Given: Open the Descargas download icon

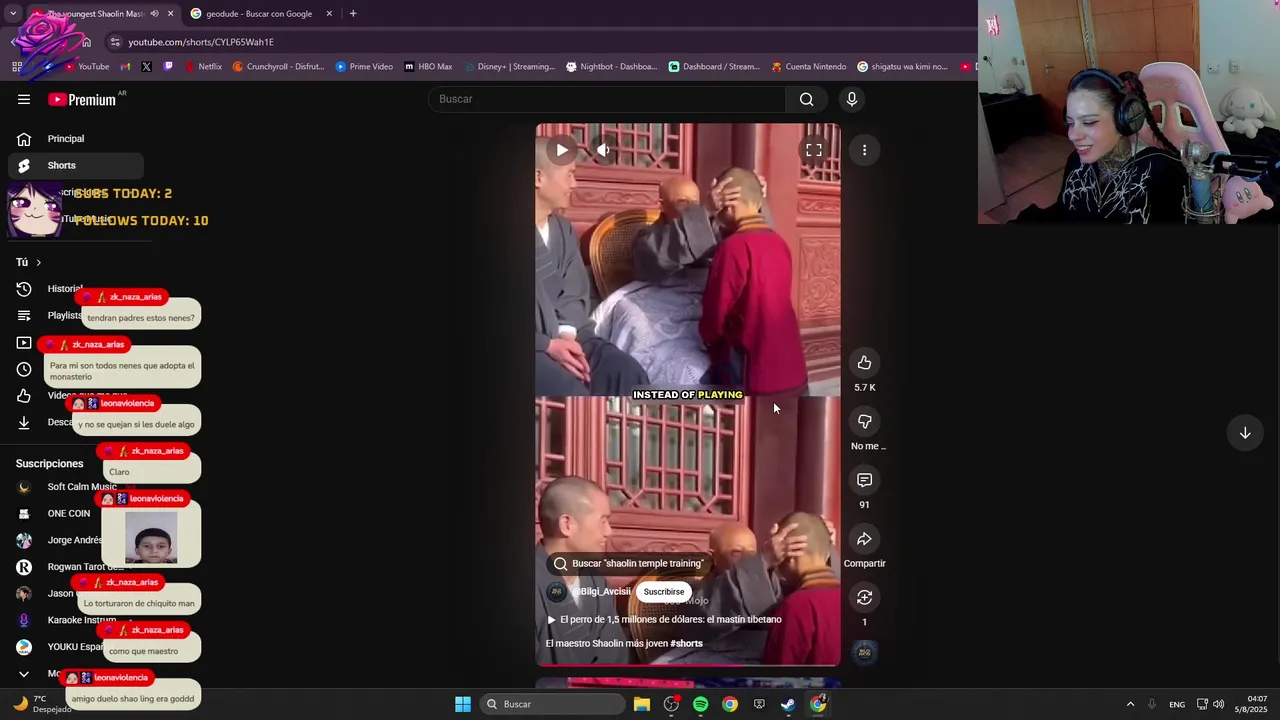Looking at the screenshot, I should 24,422.
